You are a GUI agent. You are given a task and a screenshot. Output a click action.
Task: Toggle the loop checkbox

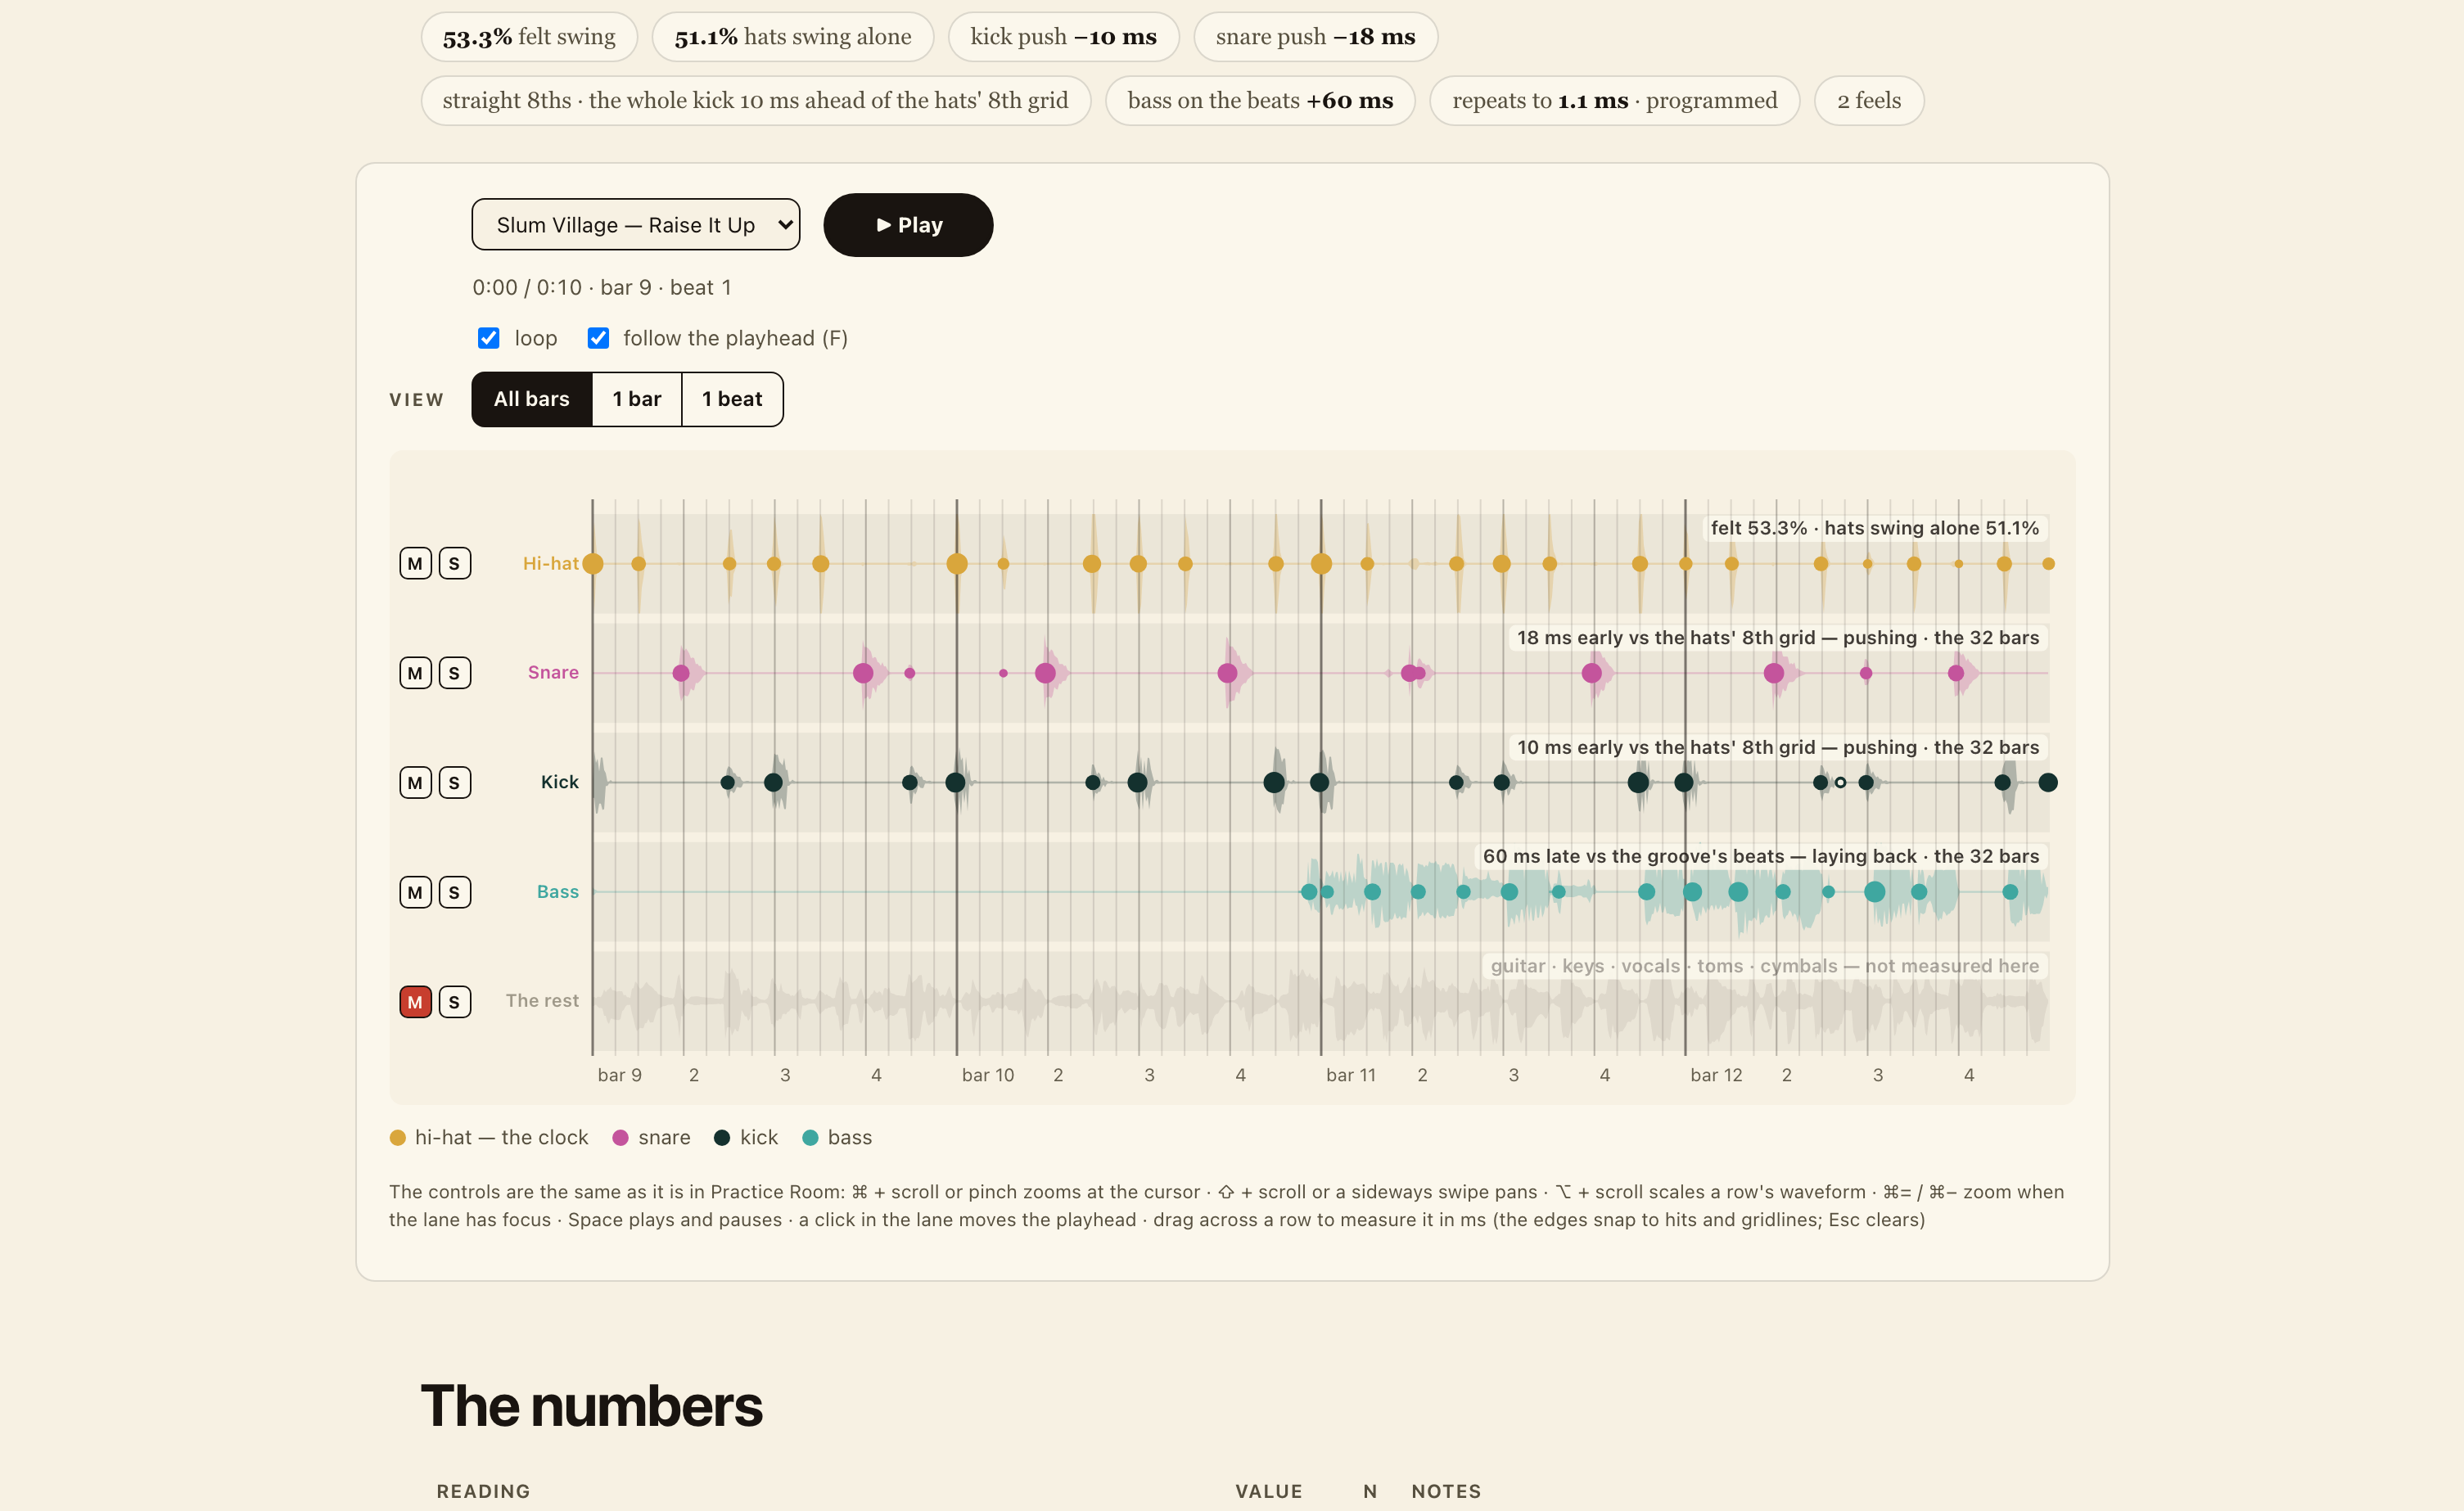click(x=488, y=338)
